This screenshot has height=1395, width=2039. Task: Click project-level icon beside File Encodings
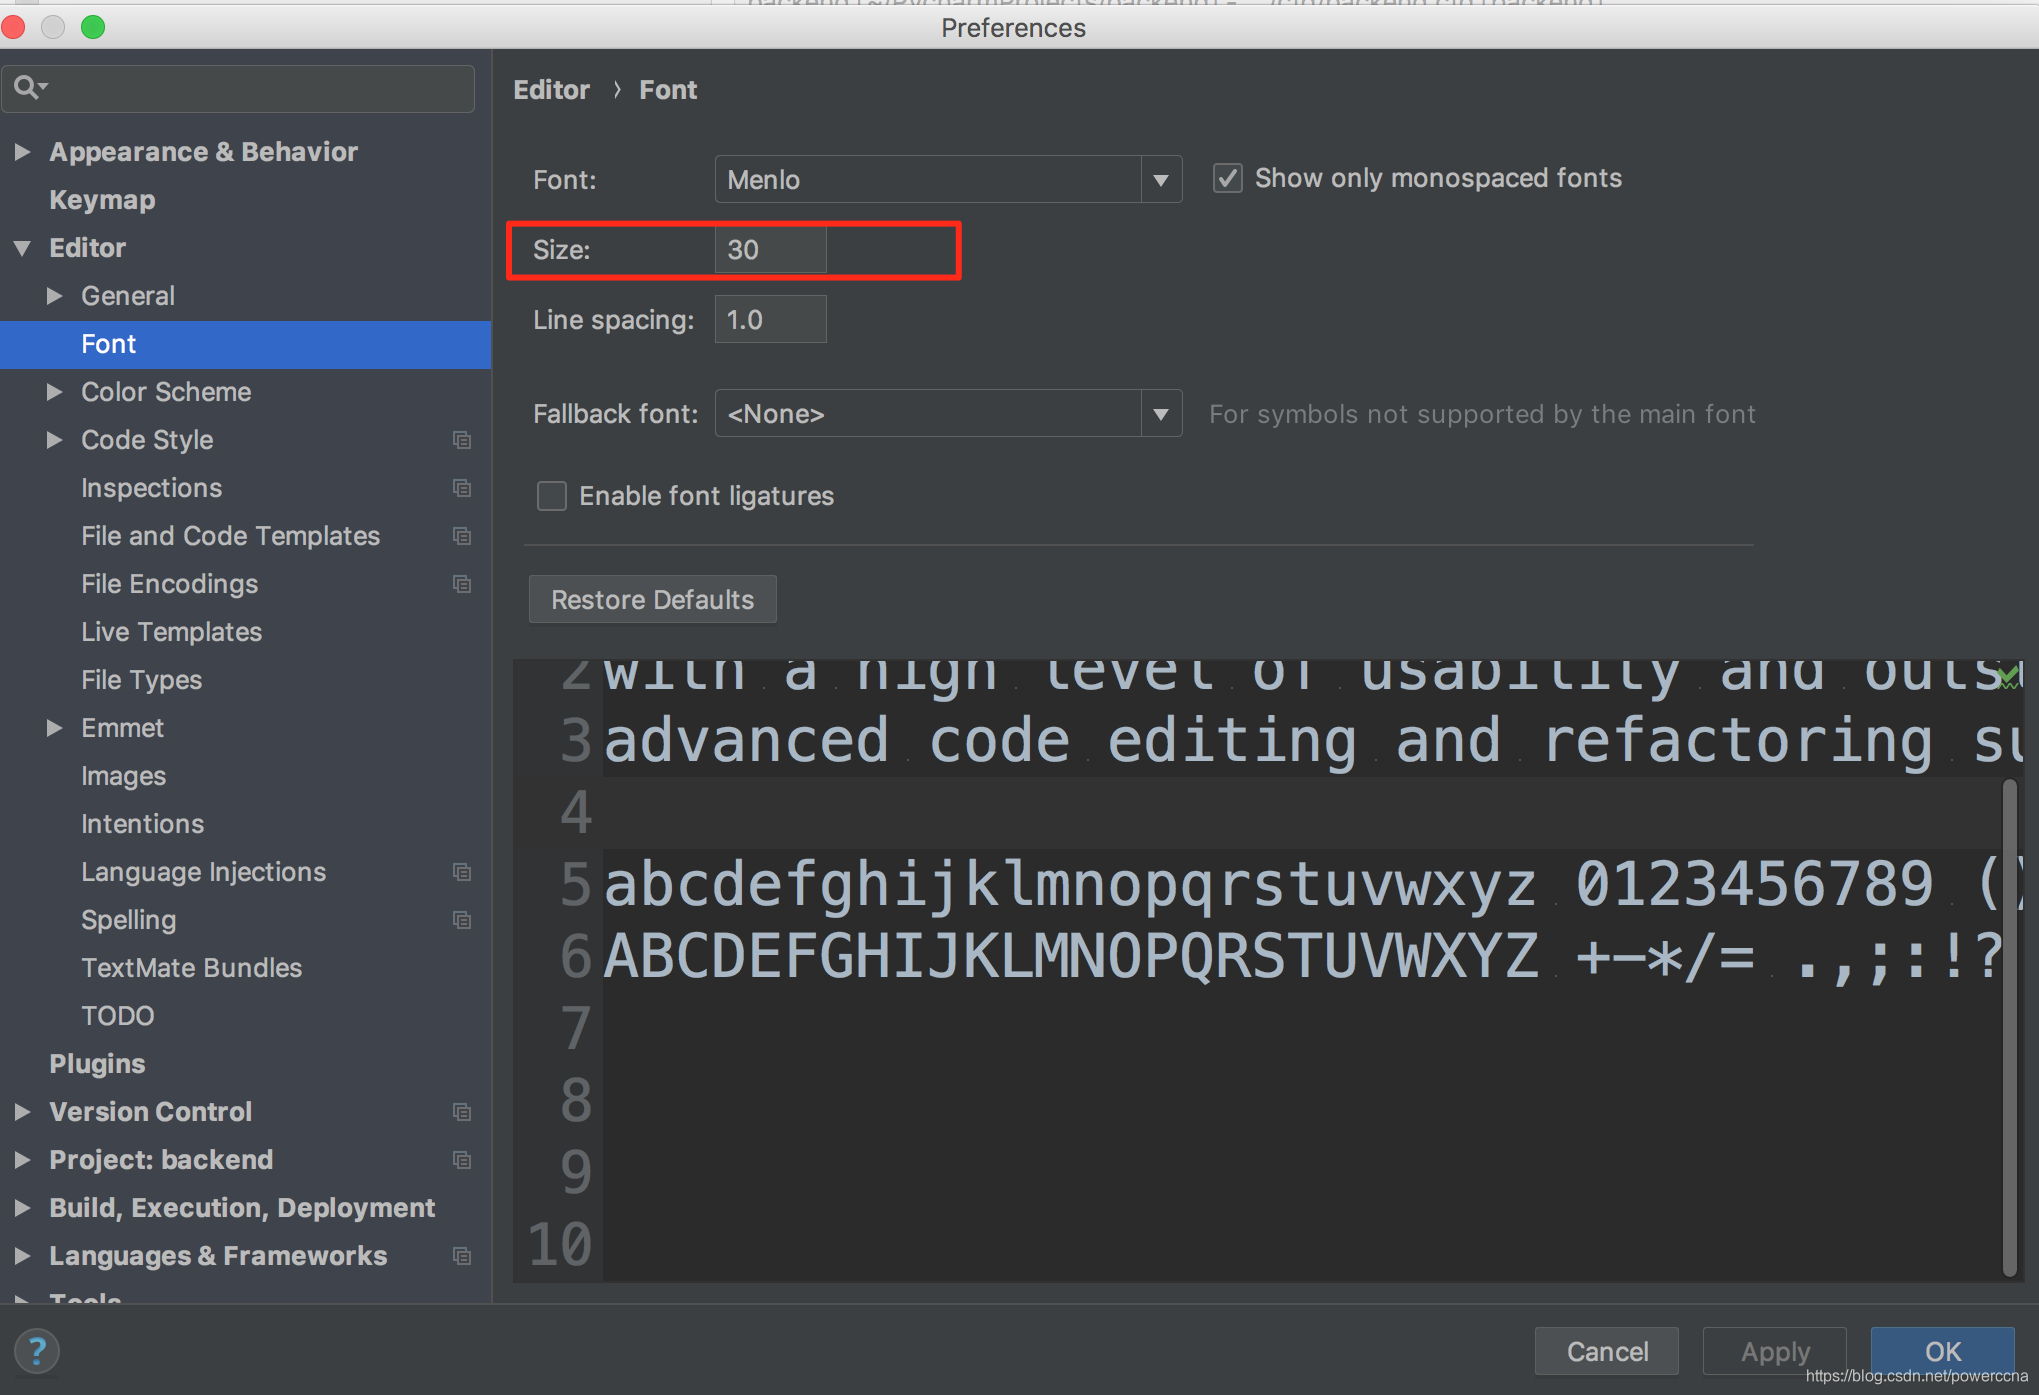[x=461, y=584]
